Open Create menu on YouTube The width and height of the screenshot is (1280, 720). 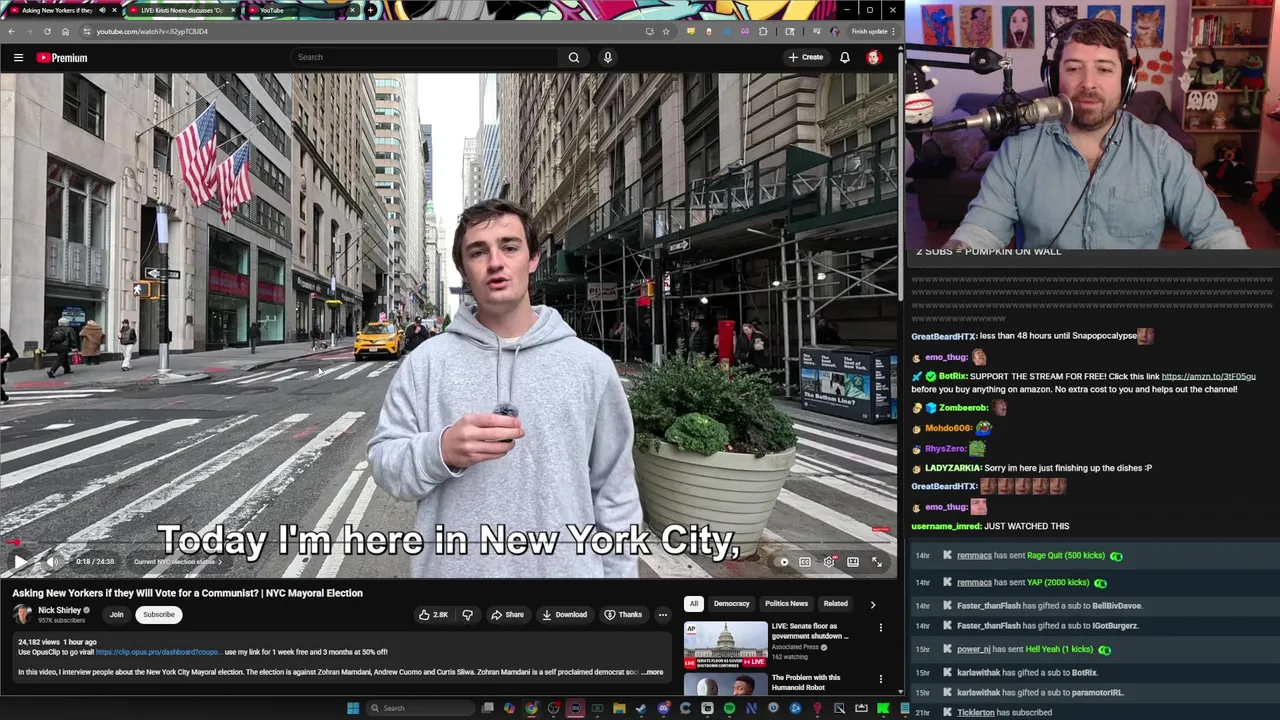click(x=805, y=57)
